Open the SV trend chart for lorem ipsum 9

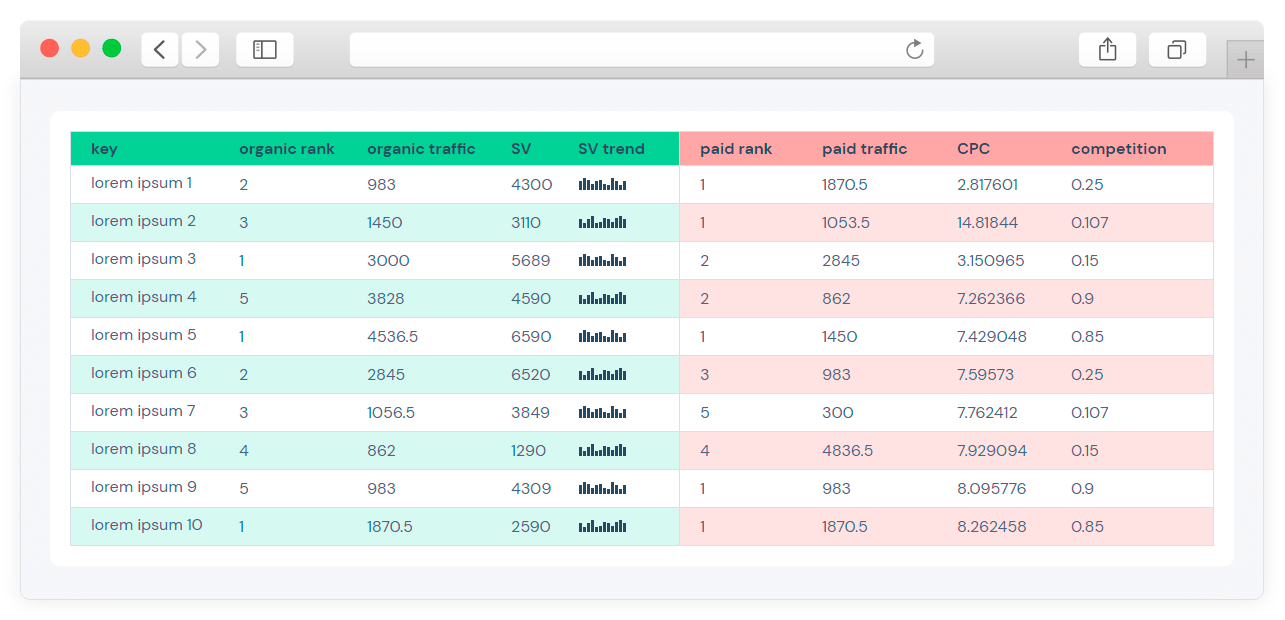[602, 488]
